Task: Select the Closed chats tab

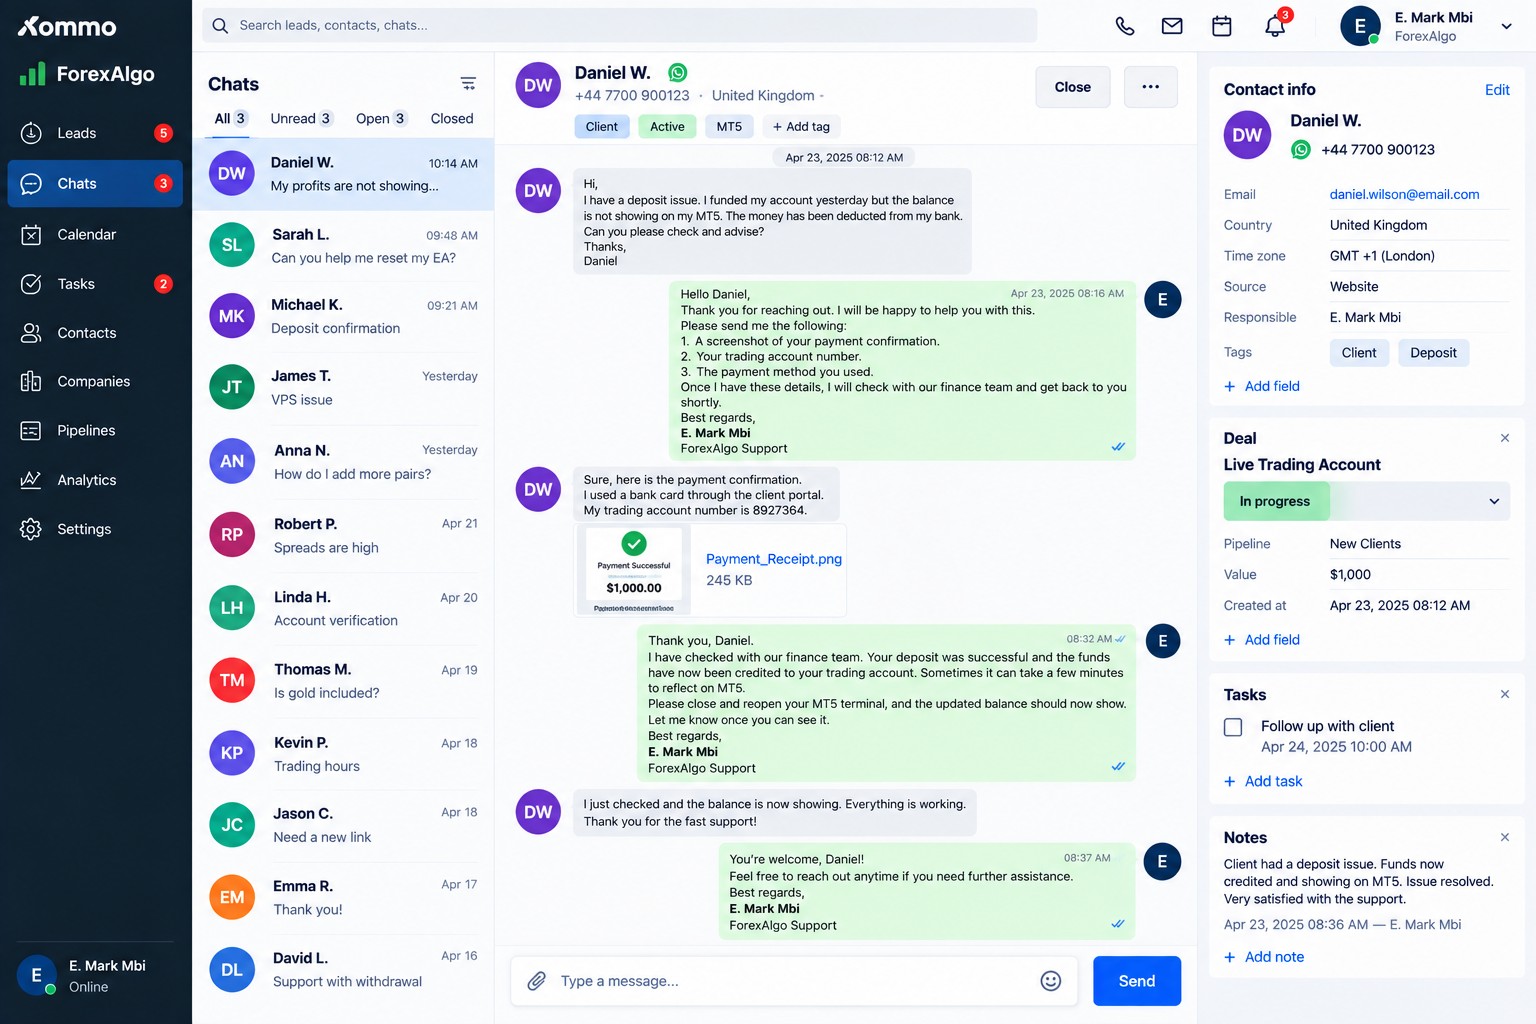Action: point(452,118)
